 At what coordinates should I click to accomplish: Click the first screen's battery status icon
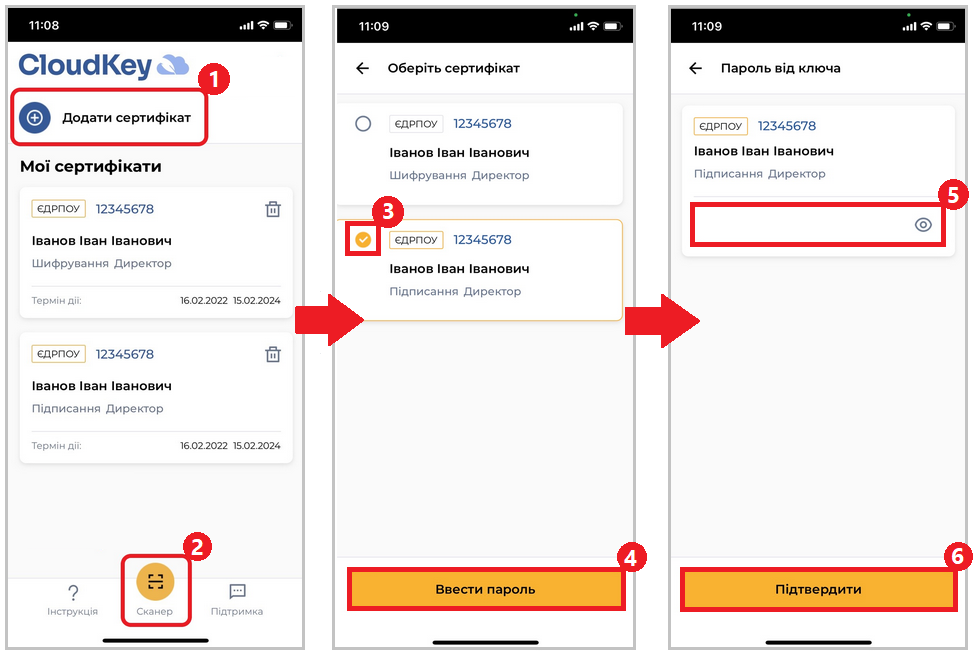pos(283,25)
